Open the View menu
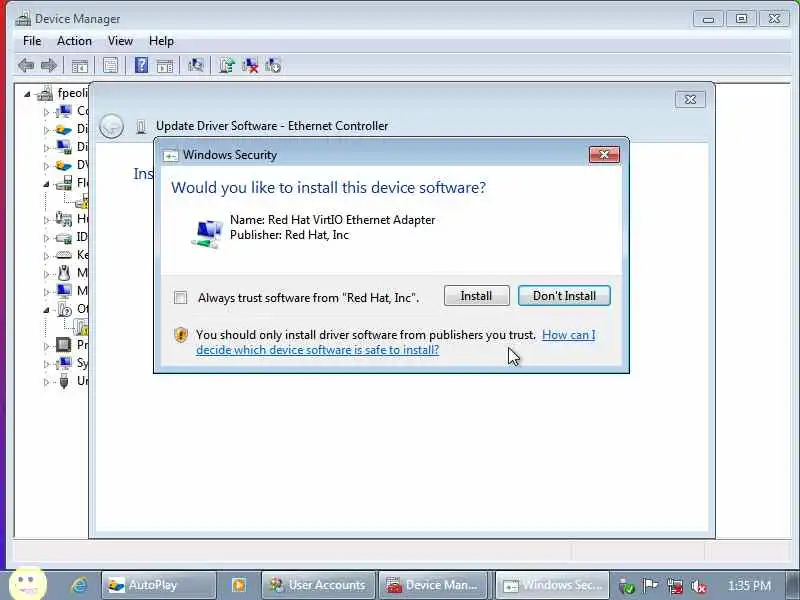This screenshot has width=800, height=600. [120, 41]
